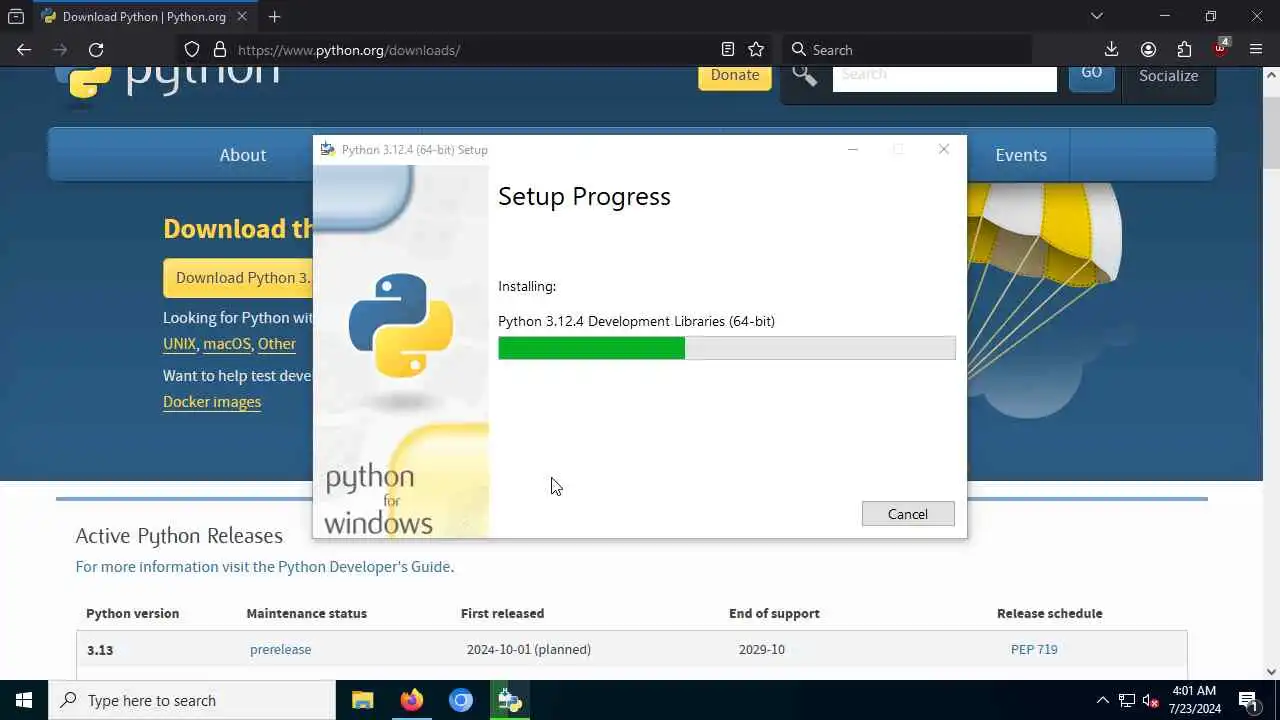Open the Firefox extensions puzzle icon
Viewport: 1280px width, 720px height.
pyautogui.click(x=1184, y=50)
